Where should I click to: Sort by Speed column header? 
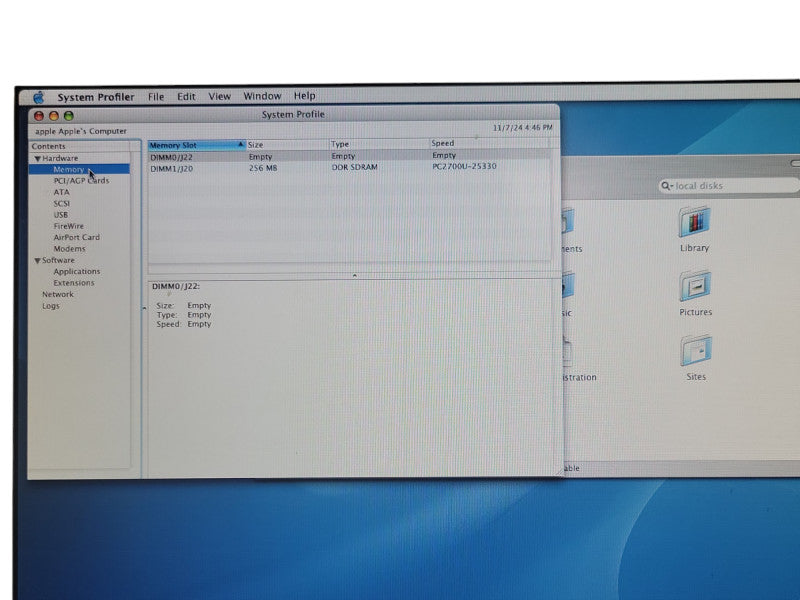(489, 143)
